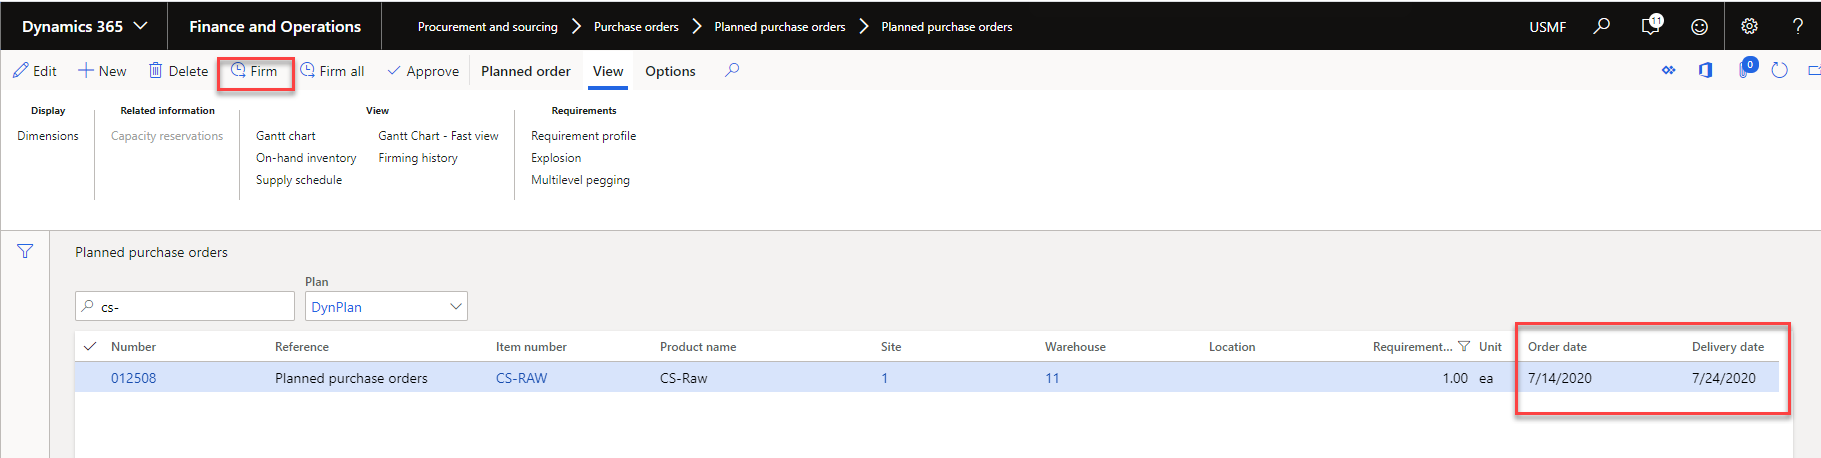Click the feedback smiley icon
1821x458 pixels.
pos(1699,27)
